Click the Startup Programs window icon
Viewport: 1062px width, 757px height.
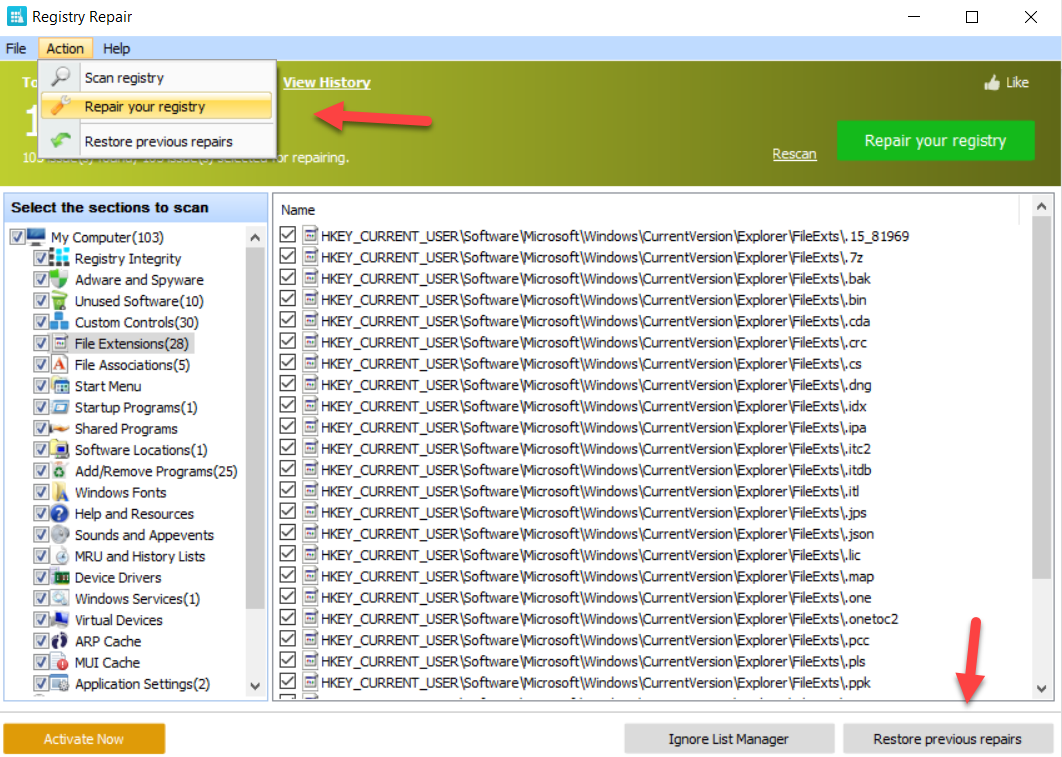click(x=61, y=407)
